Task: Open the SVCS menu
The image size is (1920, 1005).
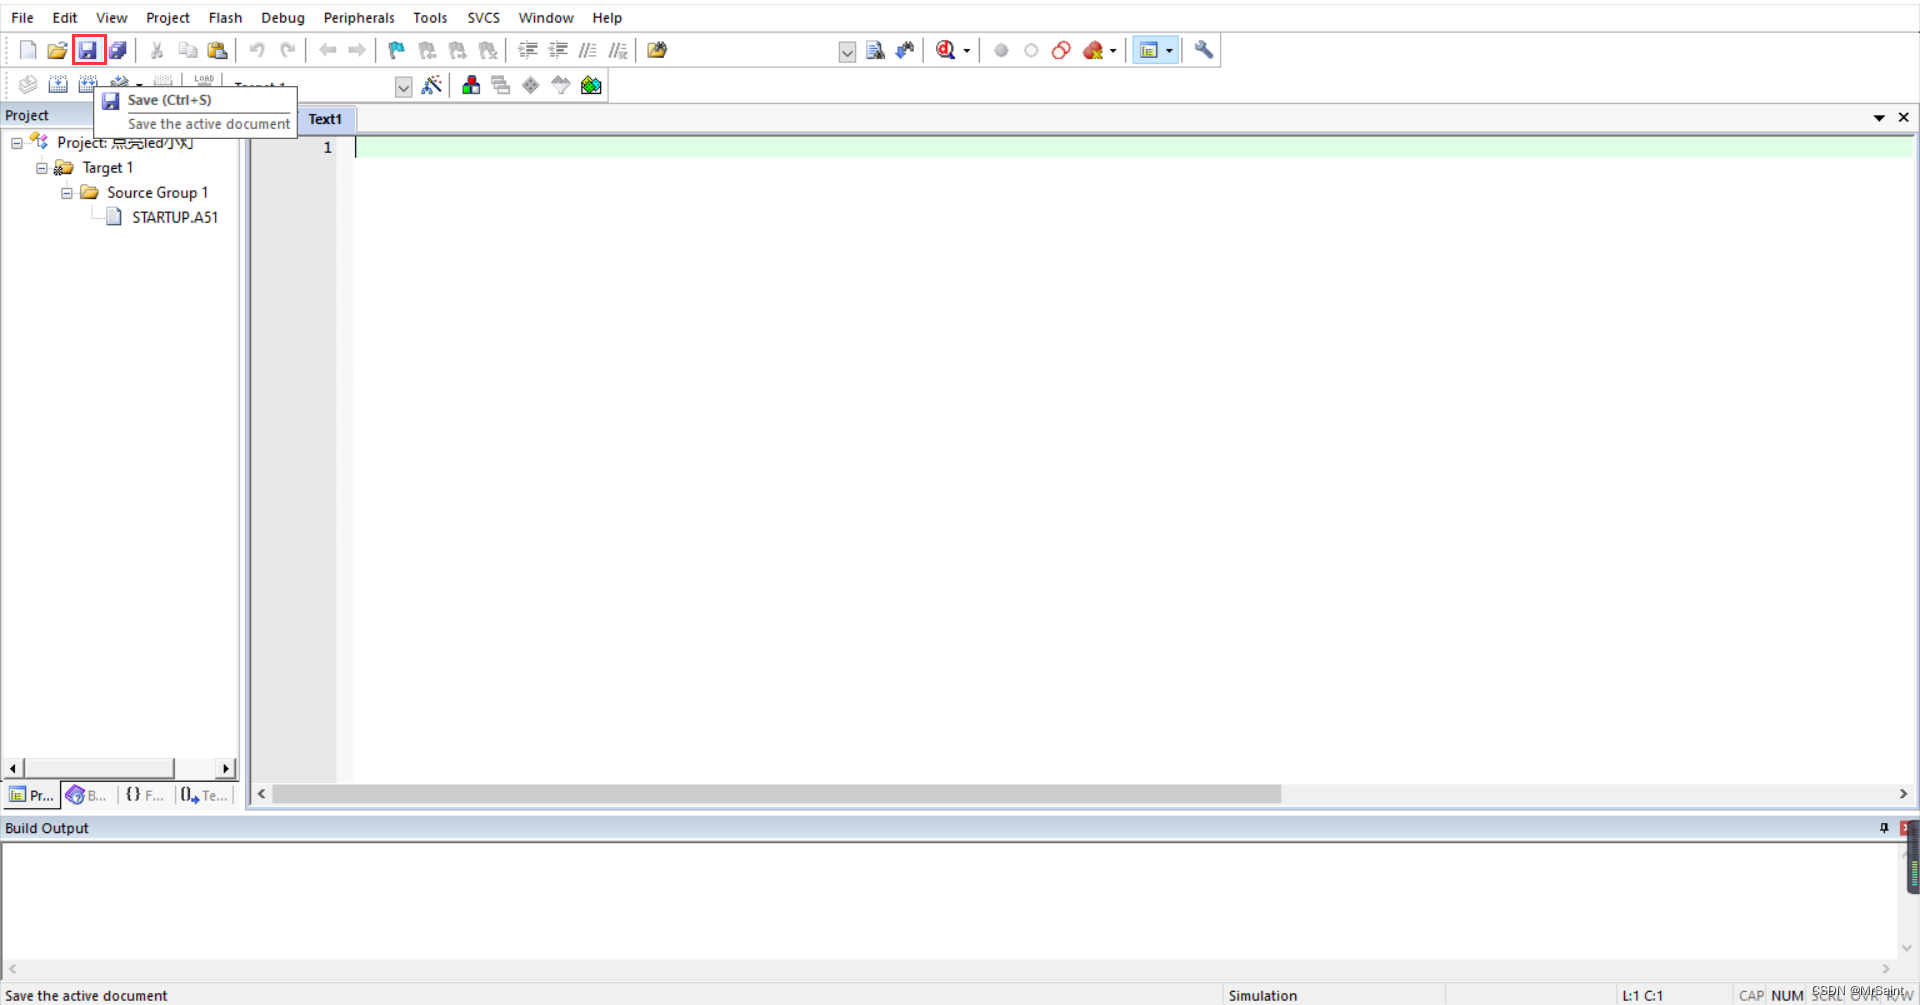Action: point(483,18)
